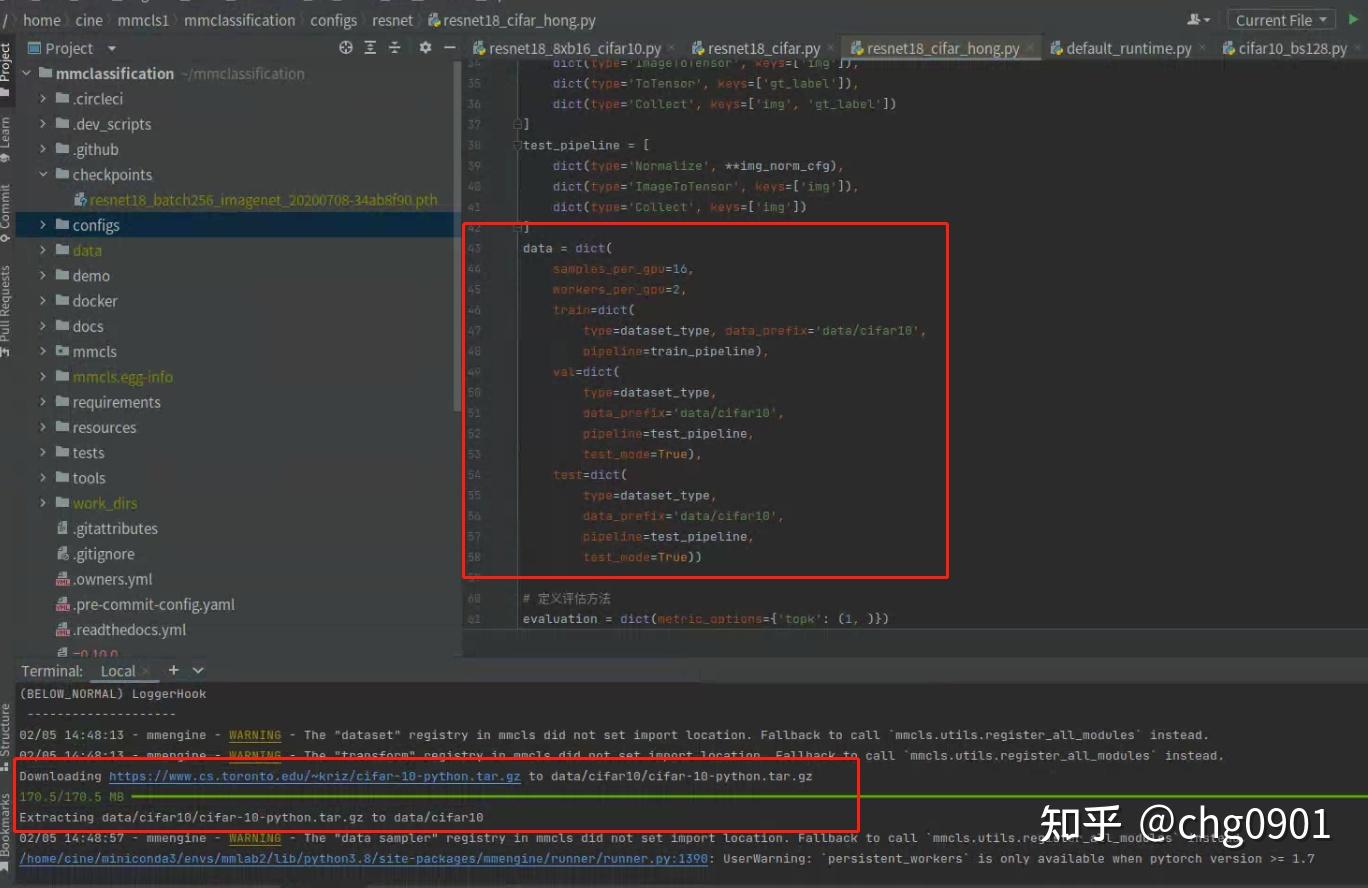Open the Project panel options gear icon
This screenshot has height=888, width=1368.
(424, 48)
